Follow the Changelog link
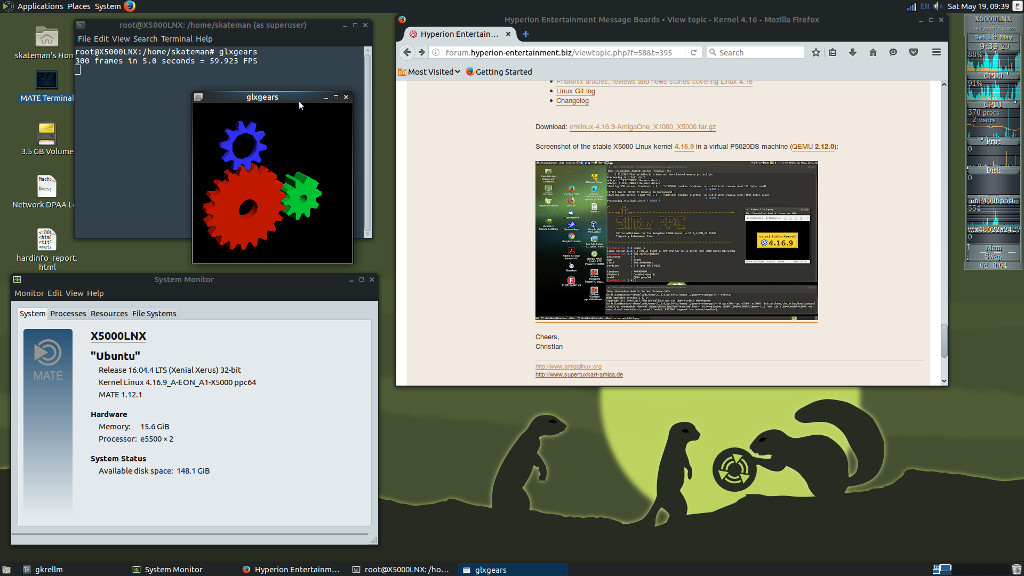The width and height of the screenshot is (1024, 576). (573, 101)
